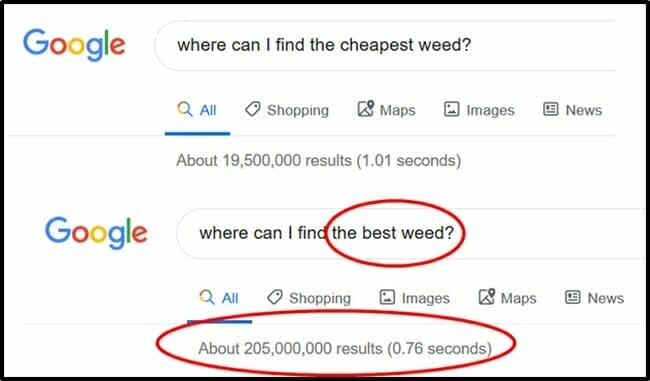Click the News newspaper icon in the lower search

pos(572,297)
